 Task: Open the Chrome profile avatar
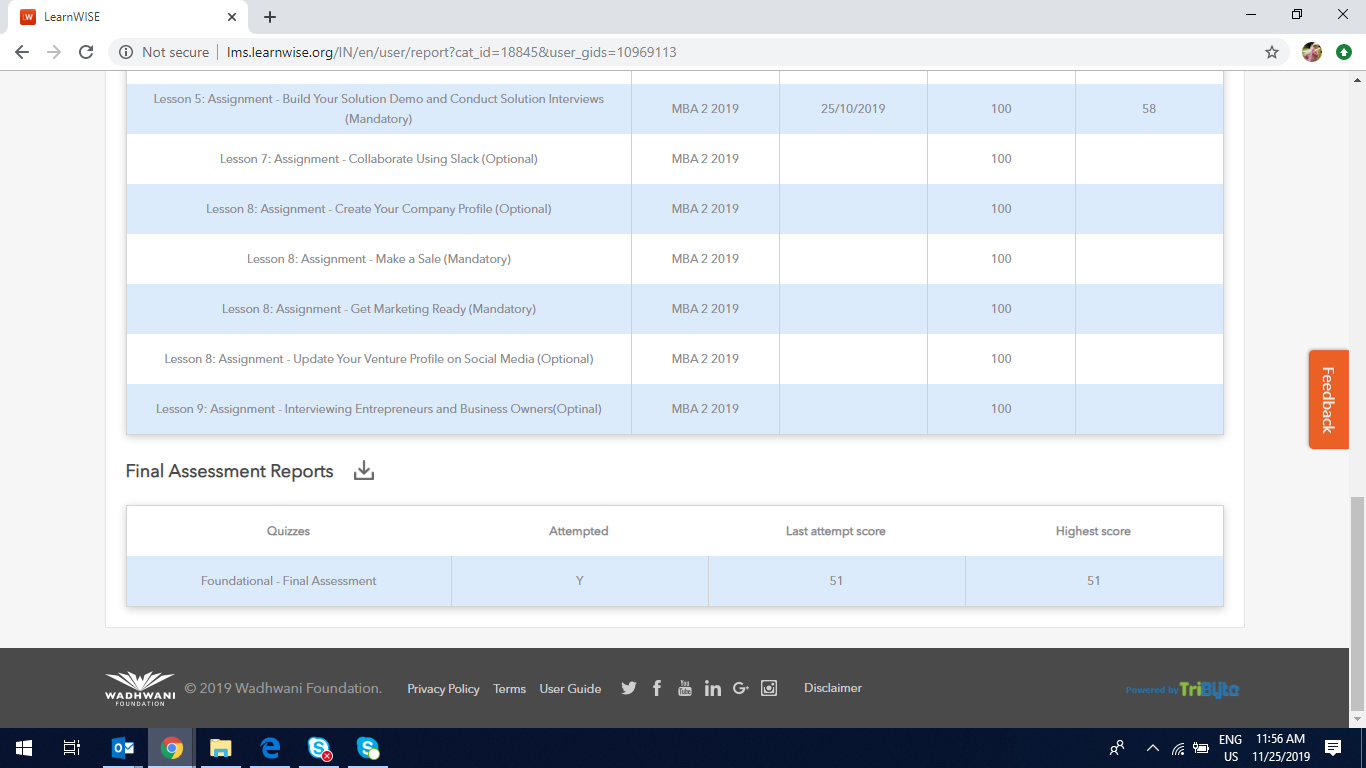point(1312,52)
